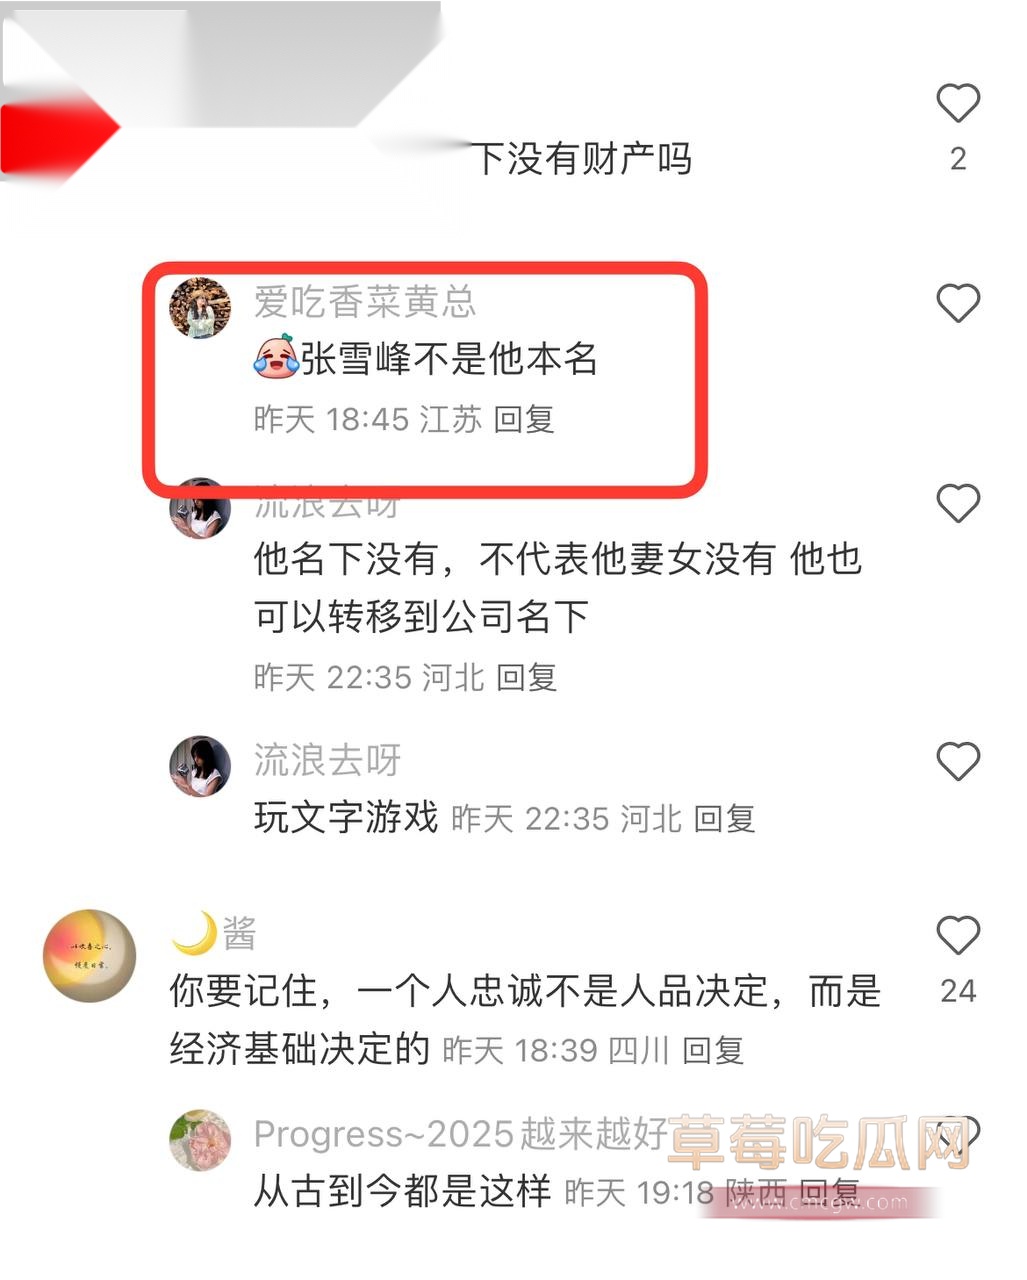Reply to the 经济基础决定的 comment from 四川
Screen dimensions: 1027x1280
pyautogui.click(x=713, y=1050)
